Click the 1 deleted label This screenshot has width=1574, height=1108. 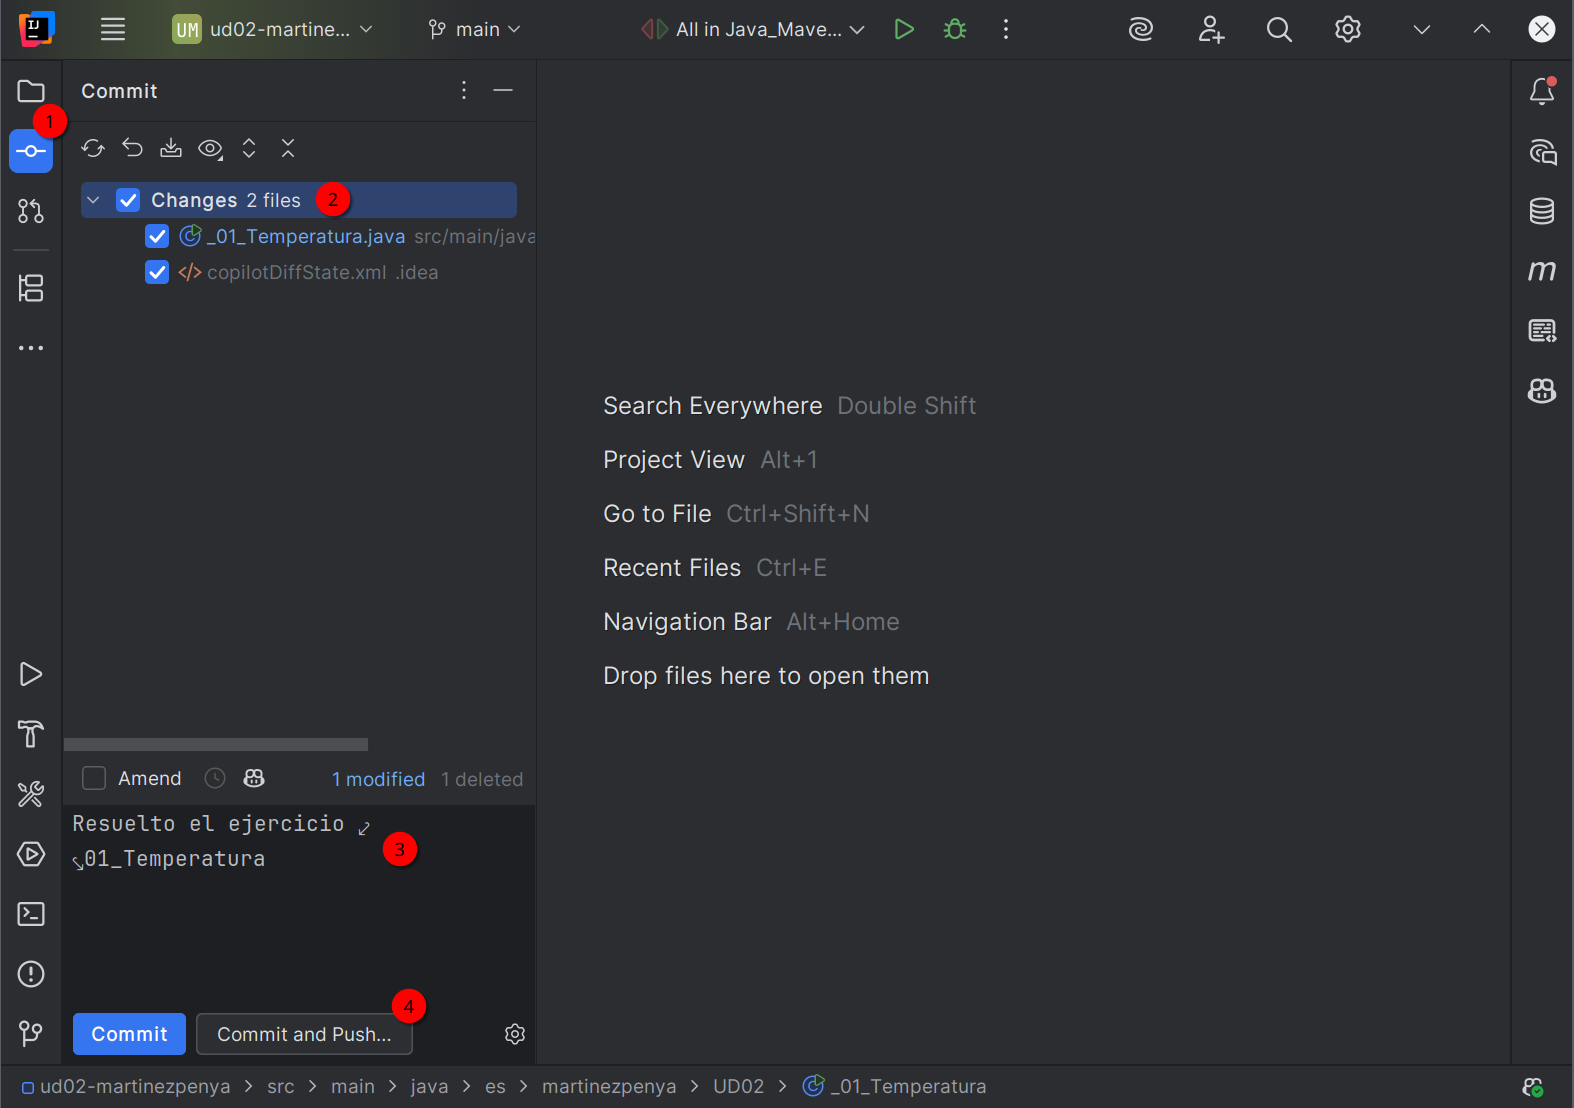(x=482, y=779)
